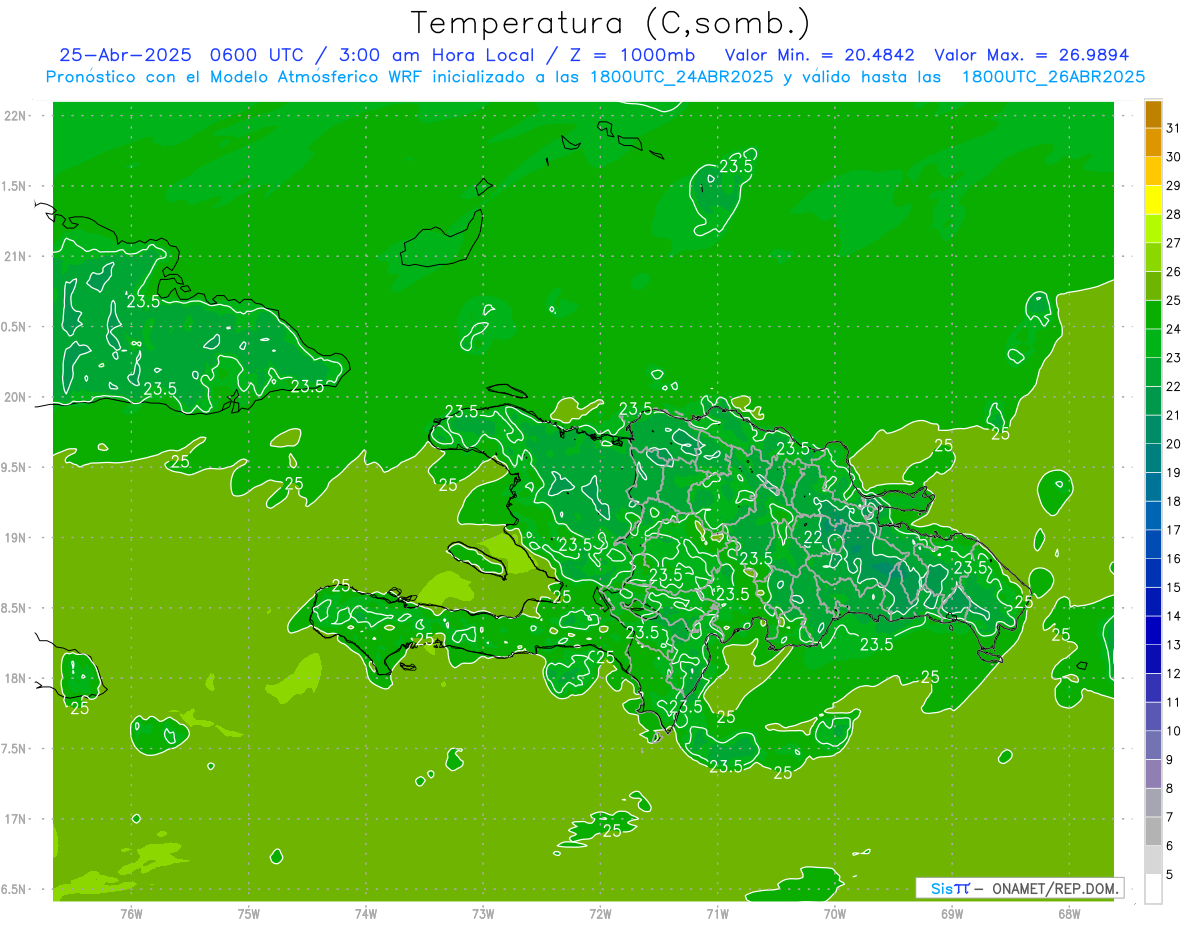Click the '17N' latitude axis label
This screenshot has height=927, width=1200.
tap(16, 819)
